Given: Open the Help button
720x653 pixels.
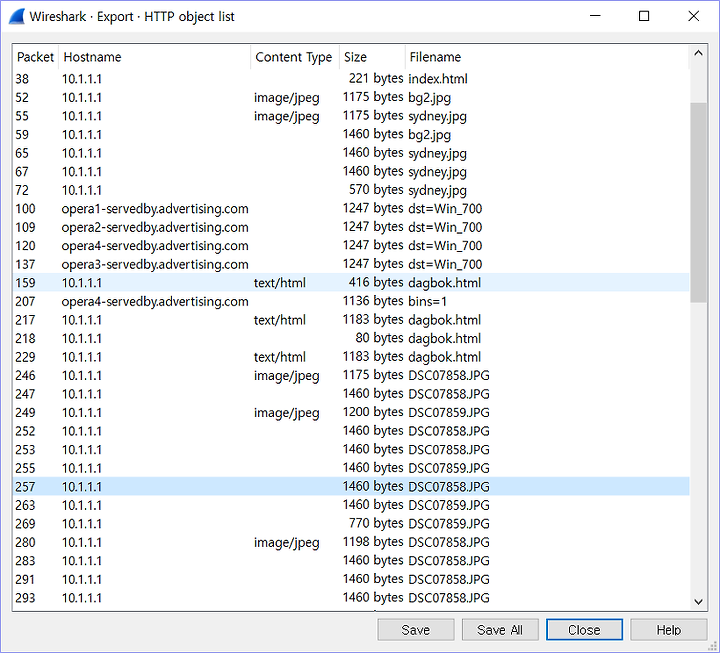Looking at the screenshot, I should coord(668,630).
